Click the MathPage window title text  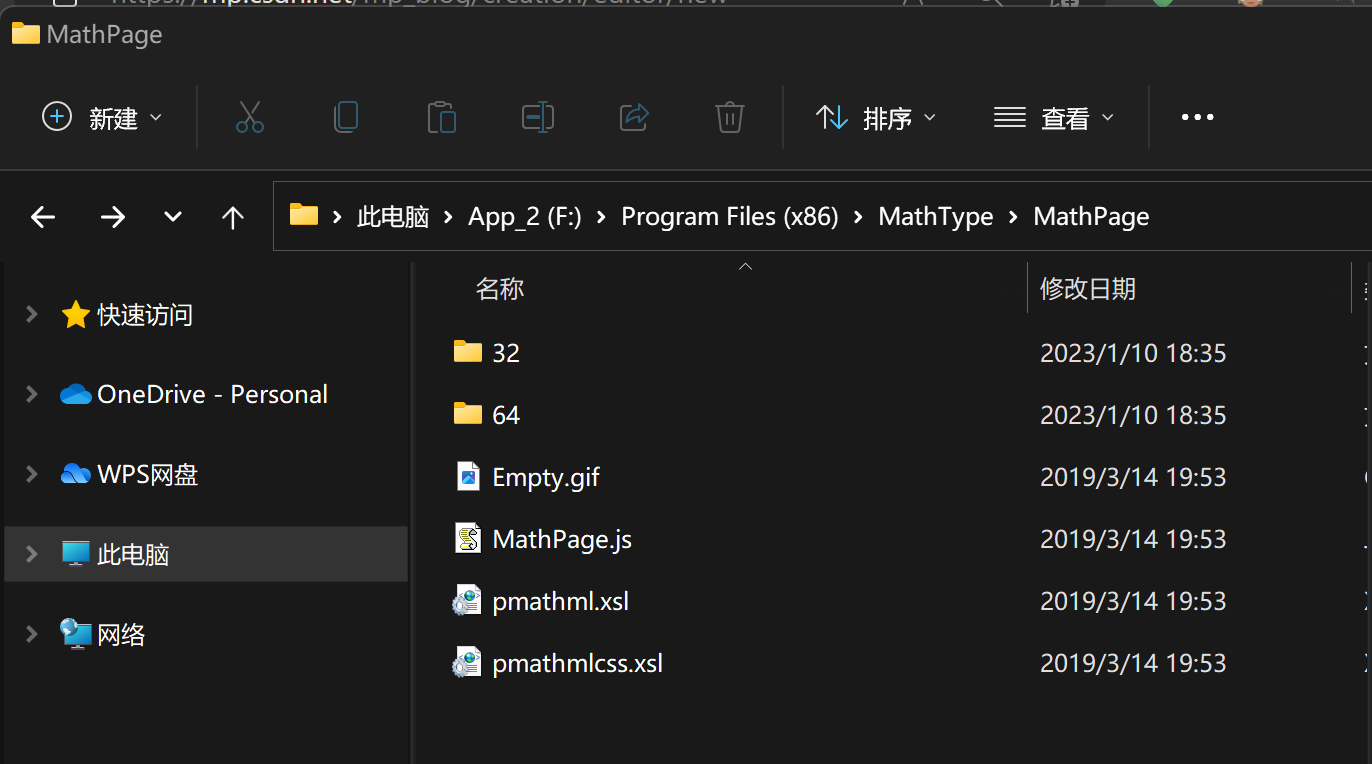click(104, 34)
